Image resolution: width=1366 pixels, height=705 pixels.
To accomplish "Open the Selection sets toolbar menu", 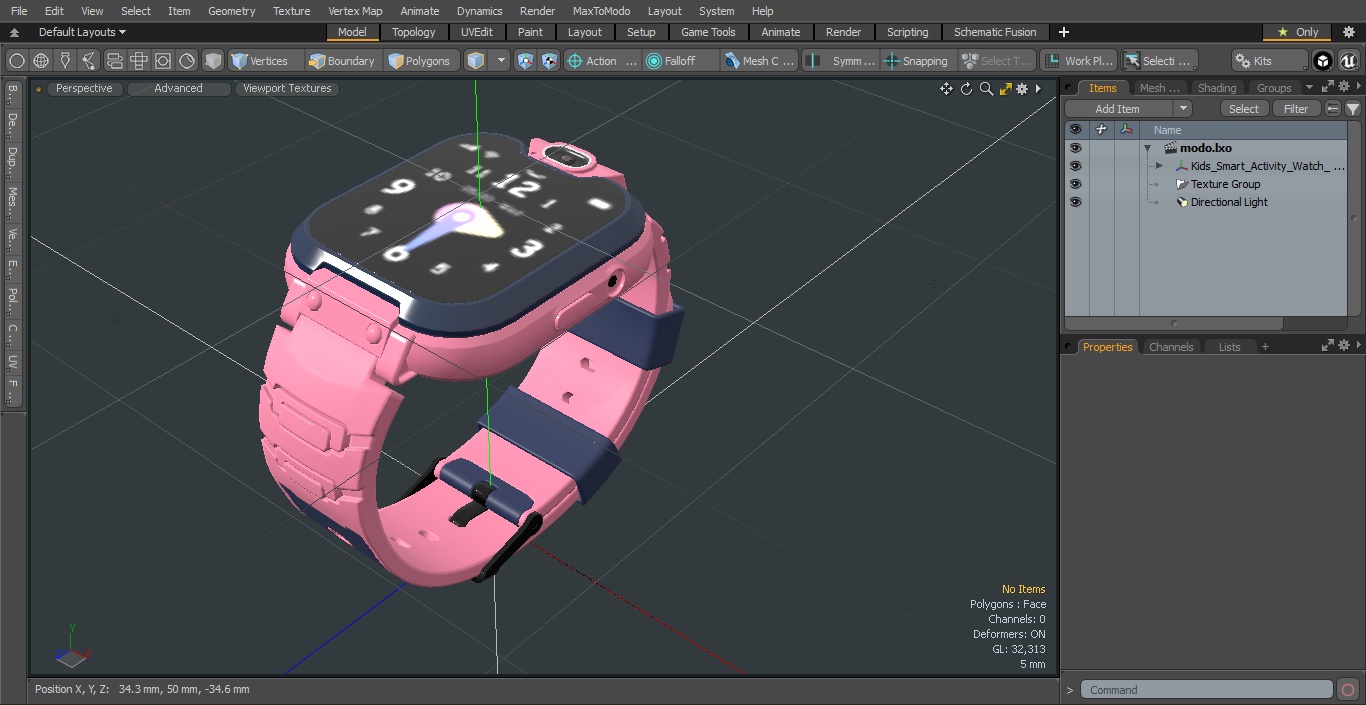I will [1158, 61].
